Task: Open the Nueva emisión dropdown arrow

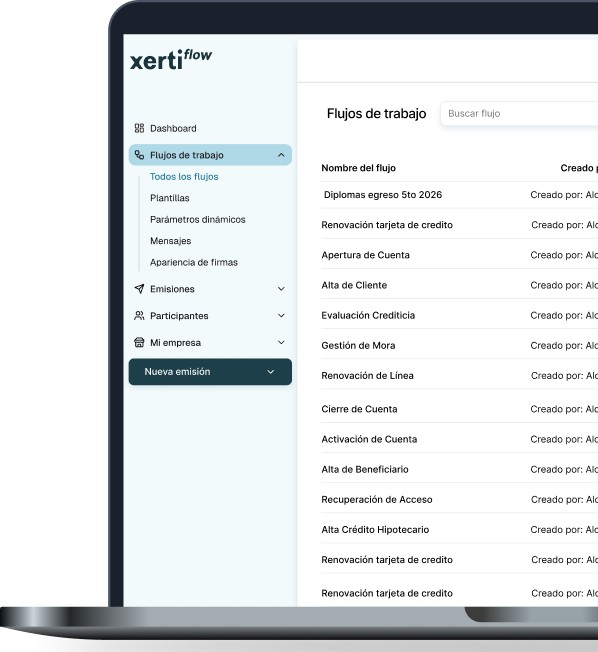Action: 270,372
